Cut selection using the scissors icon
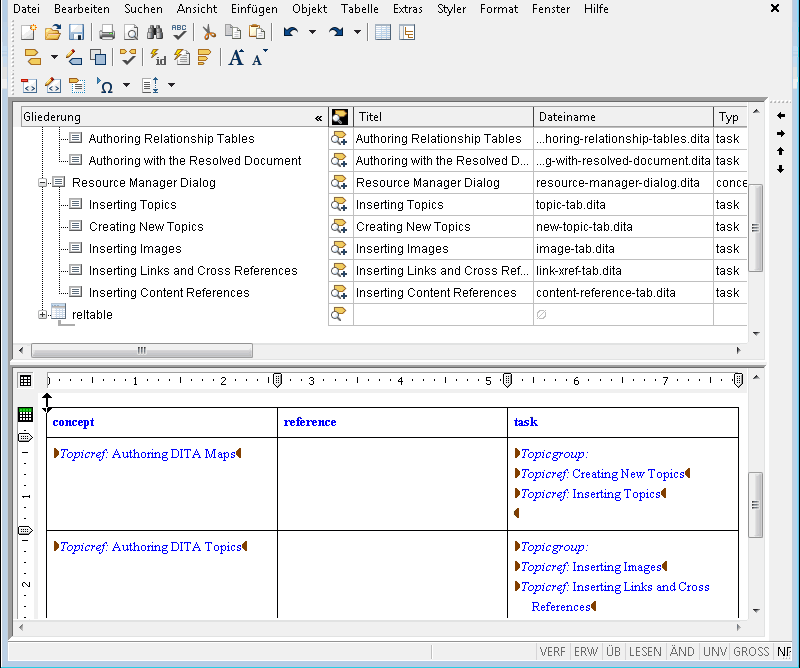The height and width of the screenshot is (668, 800). pyautogui.click(x=209, y=32)
